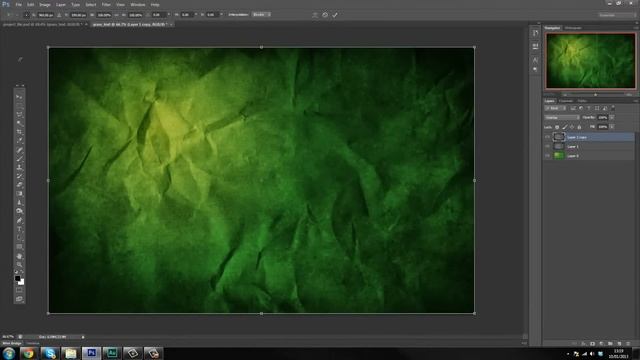
Task: Hide the Layer 1 layer
Action: tap(547, 147)
